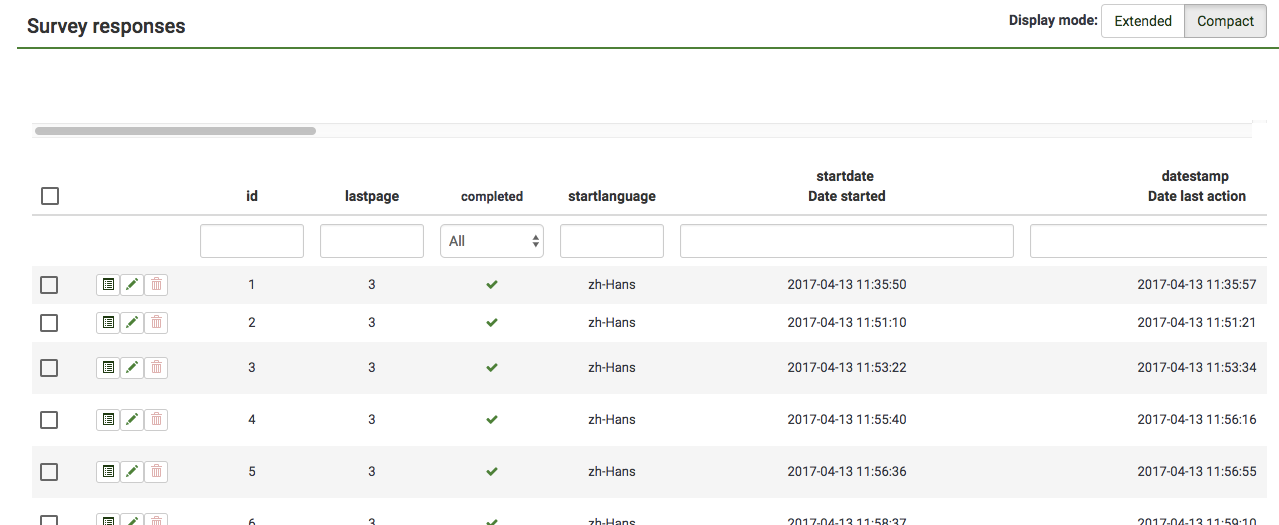Check the select-all checkbox in header
This screenshot has width=1279, height=525.
pyautogui.click(x=50, y=196)
